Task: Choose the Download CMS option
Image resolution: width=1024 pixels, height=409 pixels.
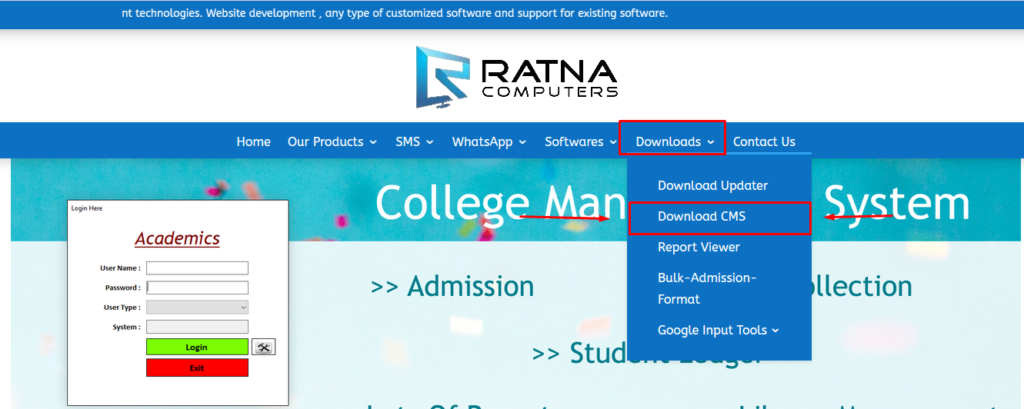Action: point(702,217)
